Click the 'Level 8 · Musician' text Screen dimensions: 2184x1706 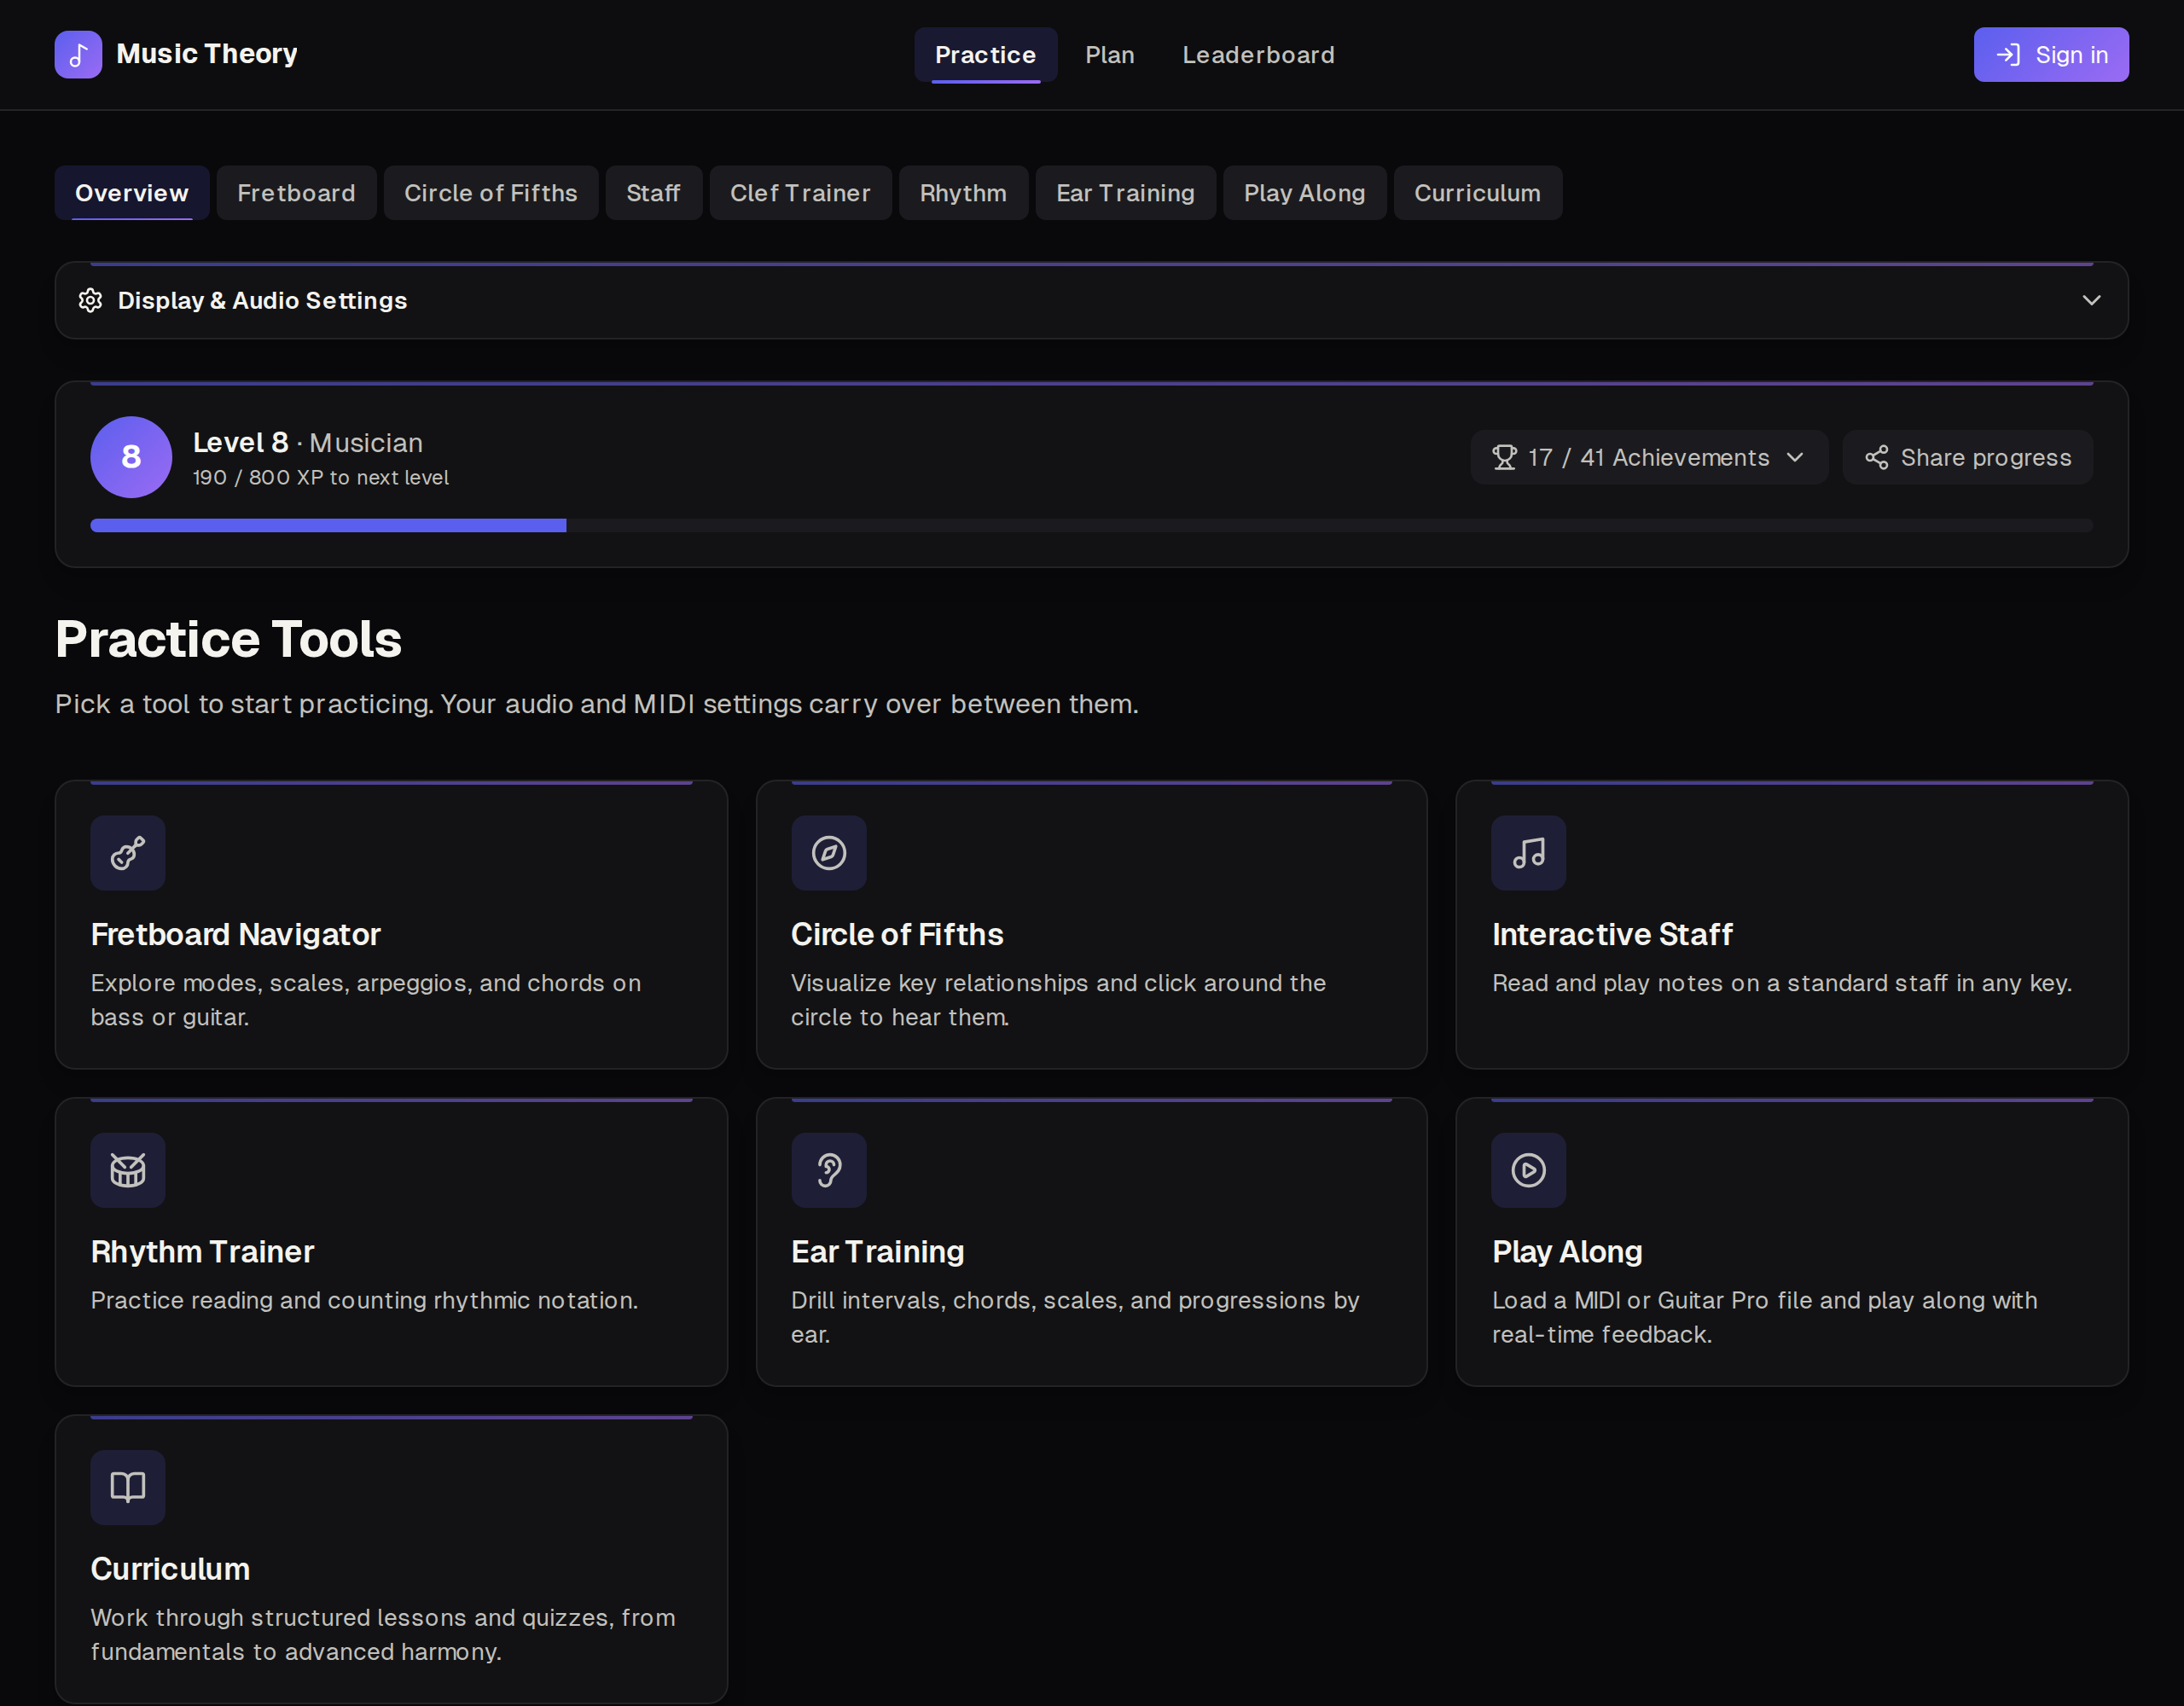tap(308, 442)
